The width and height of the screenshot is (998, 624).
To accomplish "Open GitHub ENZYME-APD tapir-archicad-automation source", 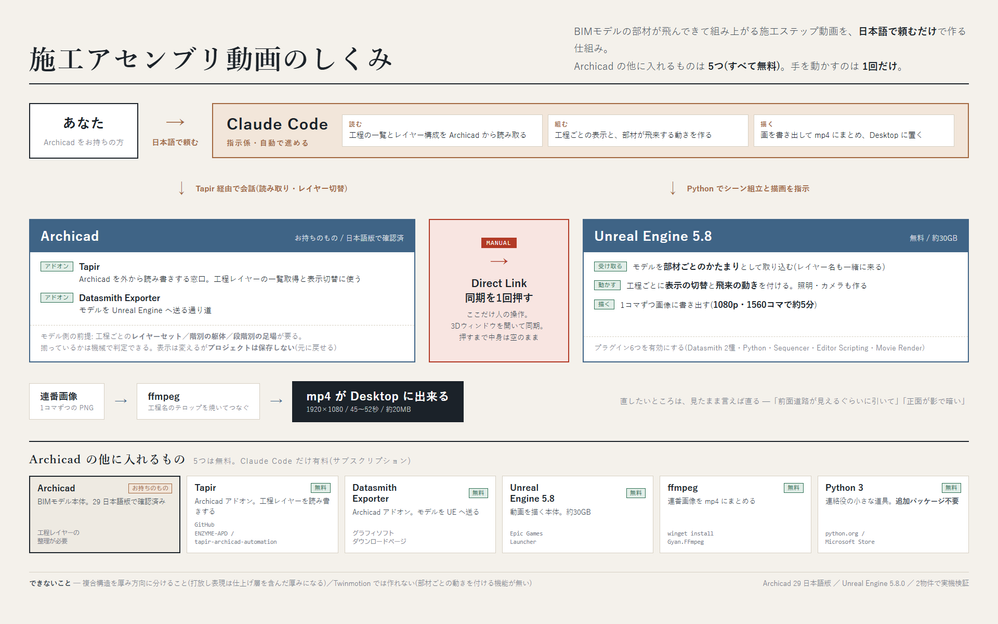I will (x=235, y=534).
